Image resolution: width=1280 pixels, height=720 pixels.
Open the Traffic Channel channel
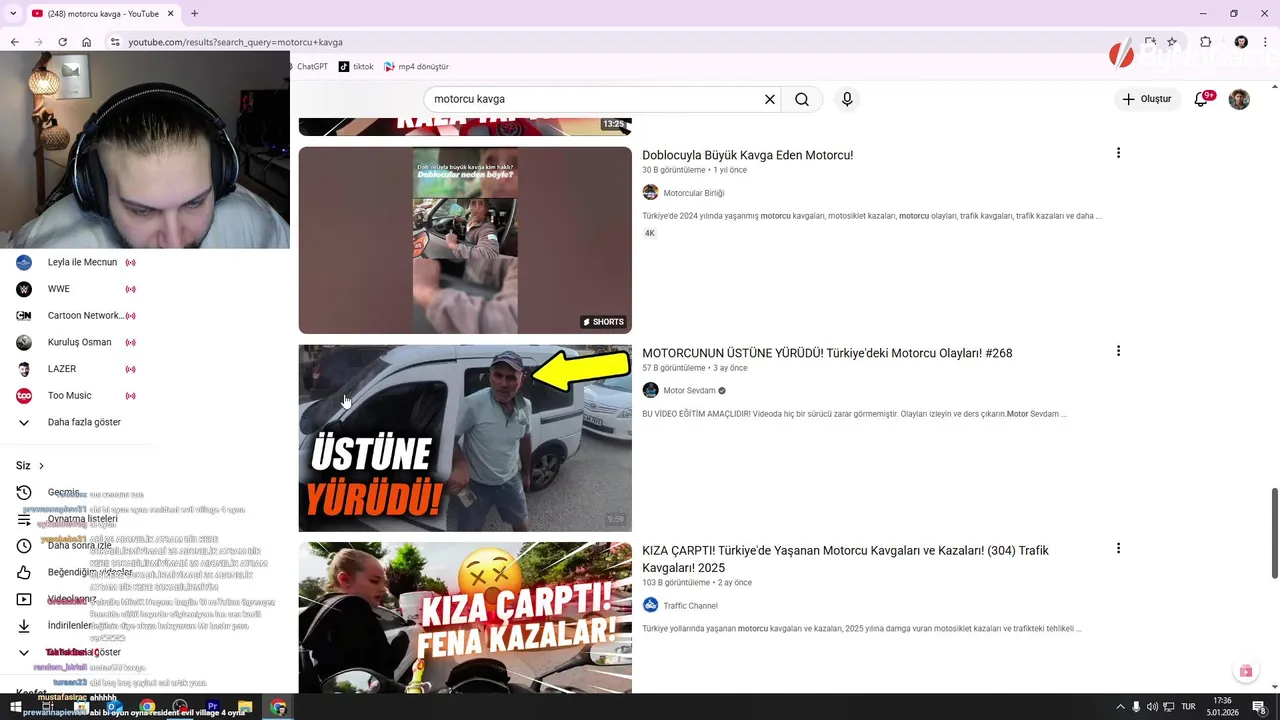(691, 606)
